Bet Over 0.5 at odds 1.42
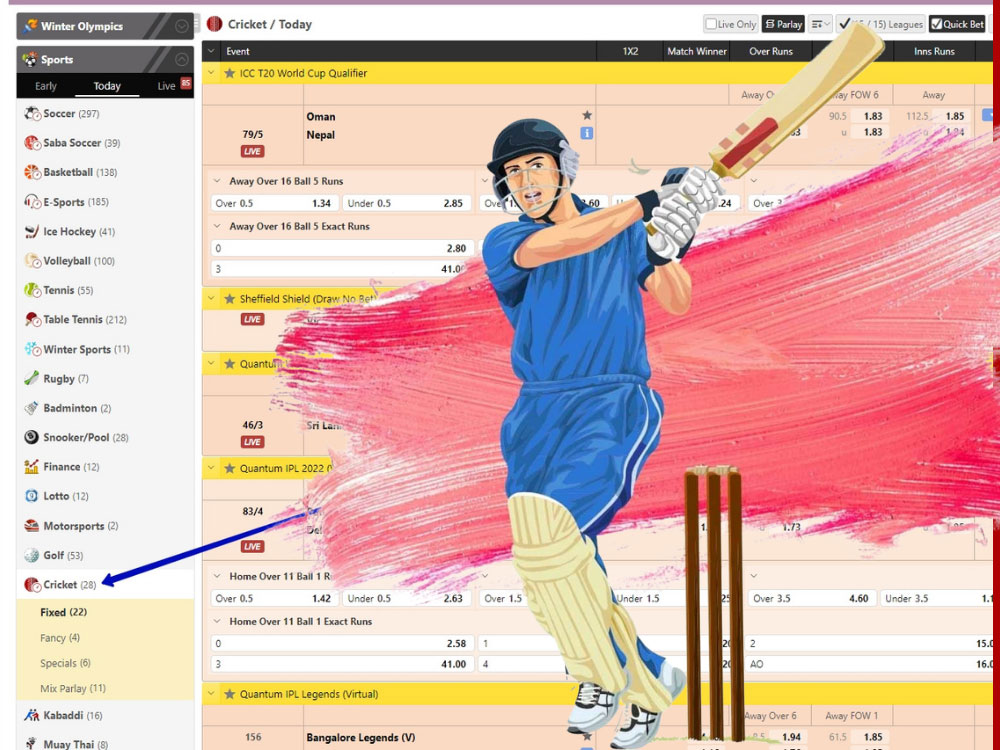Viewport: 1000px width, 750px height. [274, 598]
